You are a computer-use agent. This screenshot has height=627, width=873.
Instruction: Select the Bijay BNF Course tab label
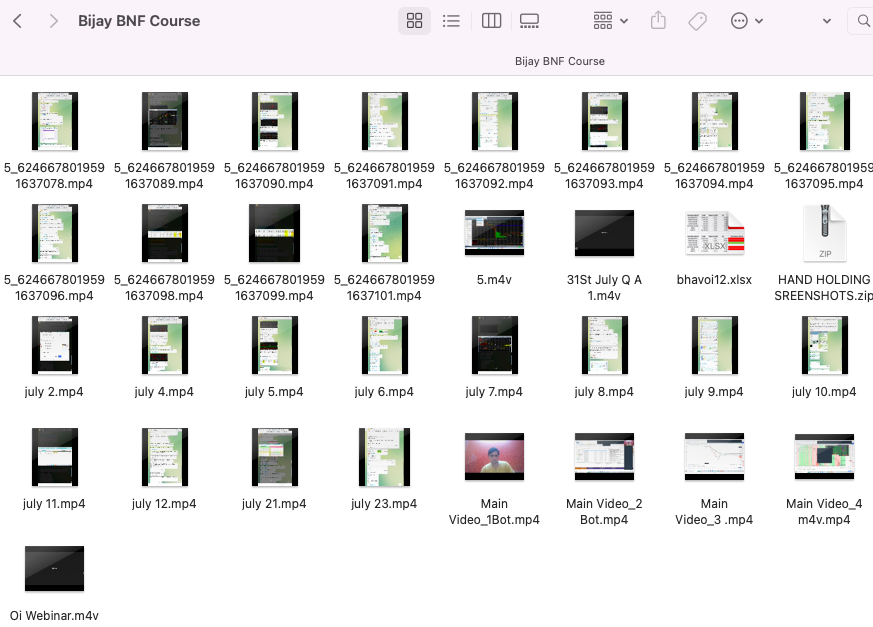[x=559, y=61]
